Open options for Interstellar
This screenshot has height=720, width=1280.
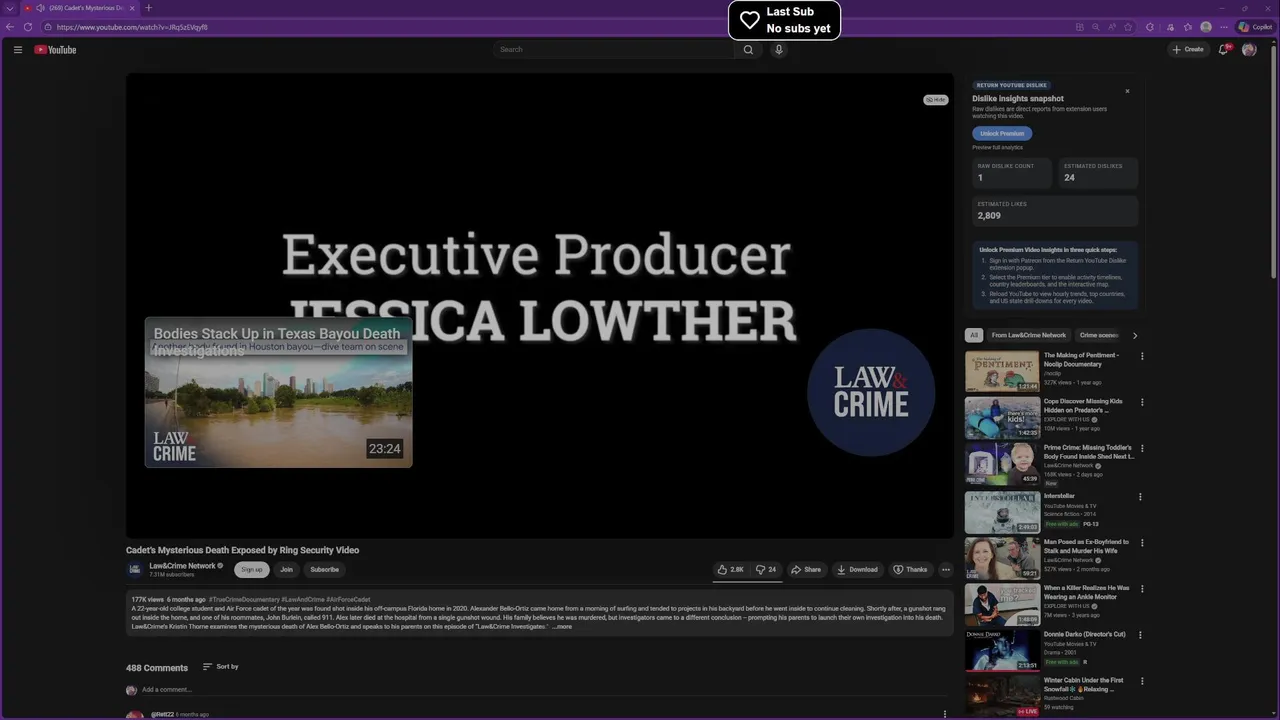coord(1142,497)
